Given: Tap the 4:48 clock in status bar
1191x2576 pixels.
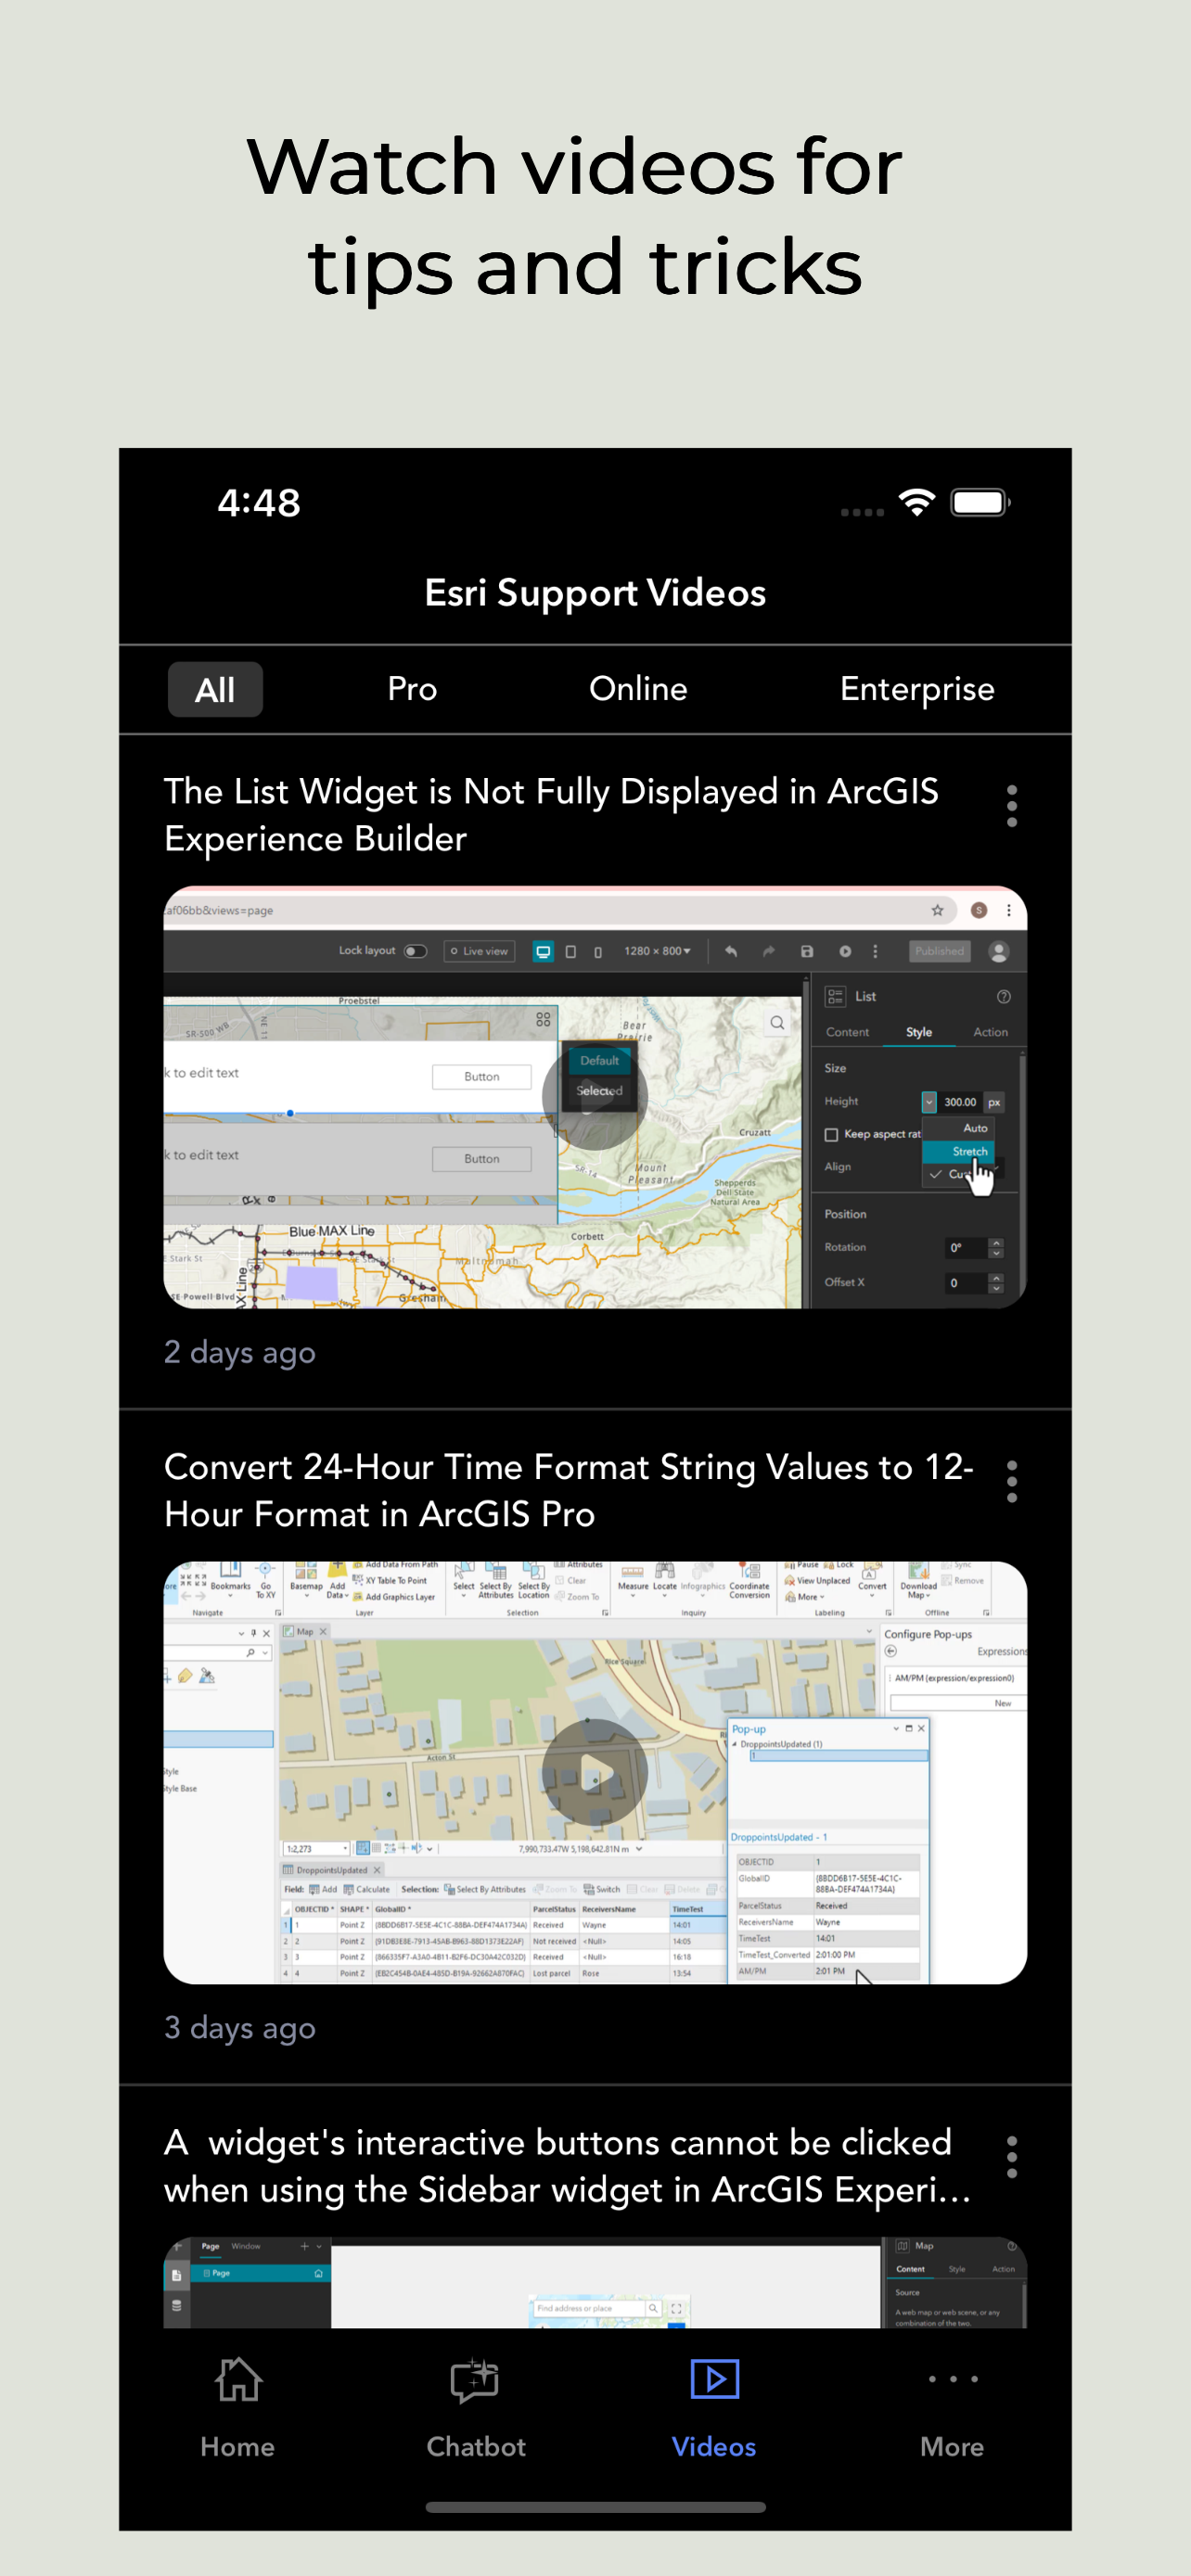Looking at the screenshot, I should tap(259, 503).
